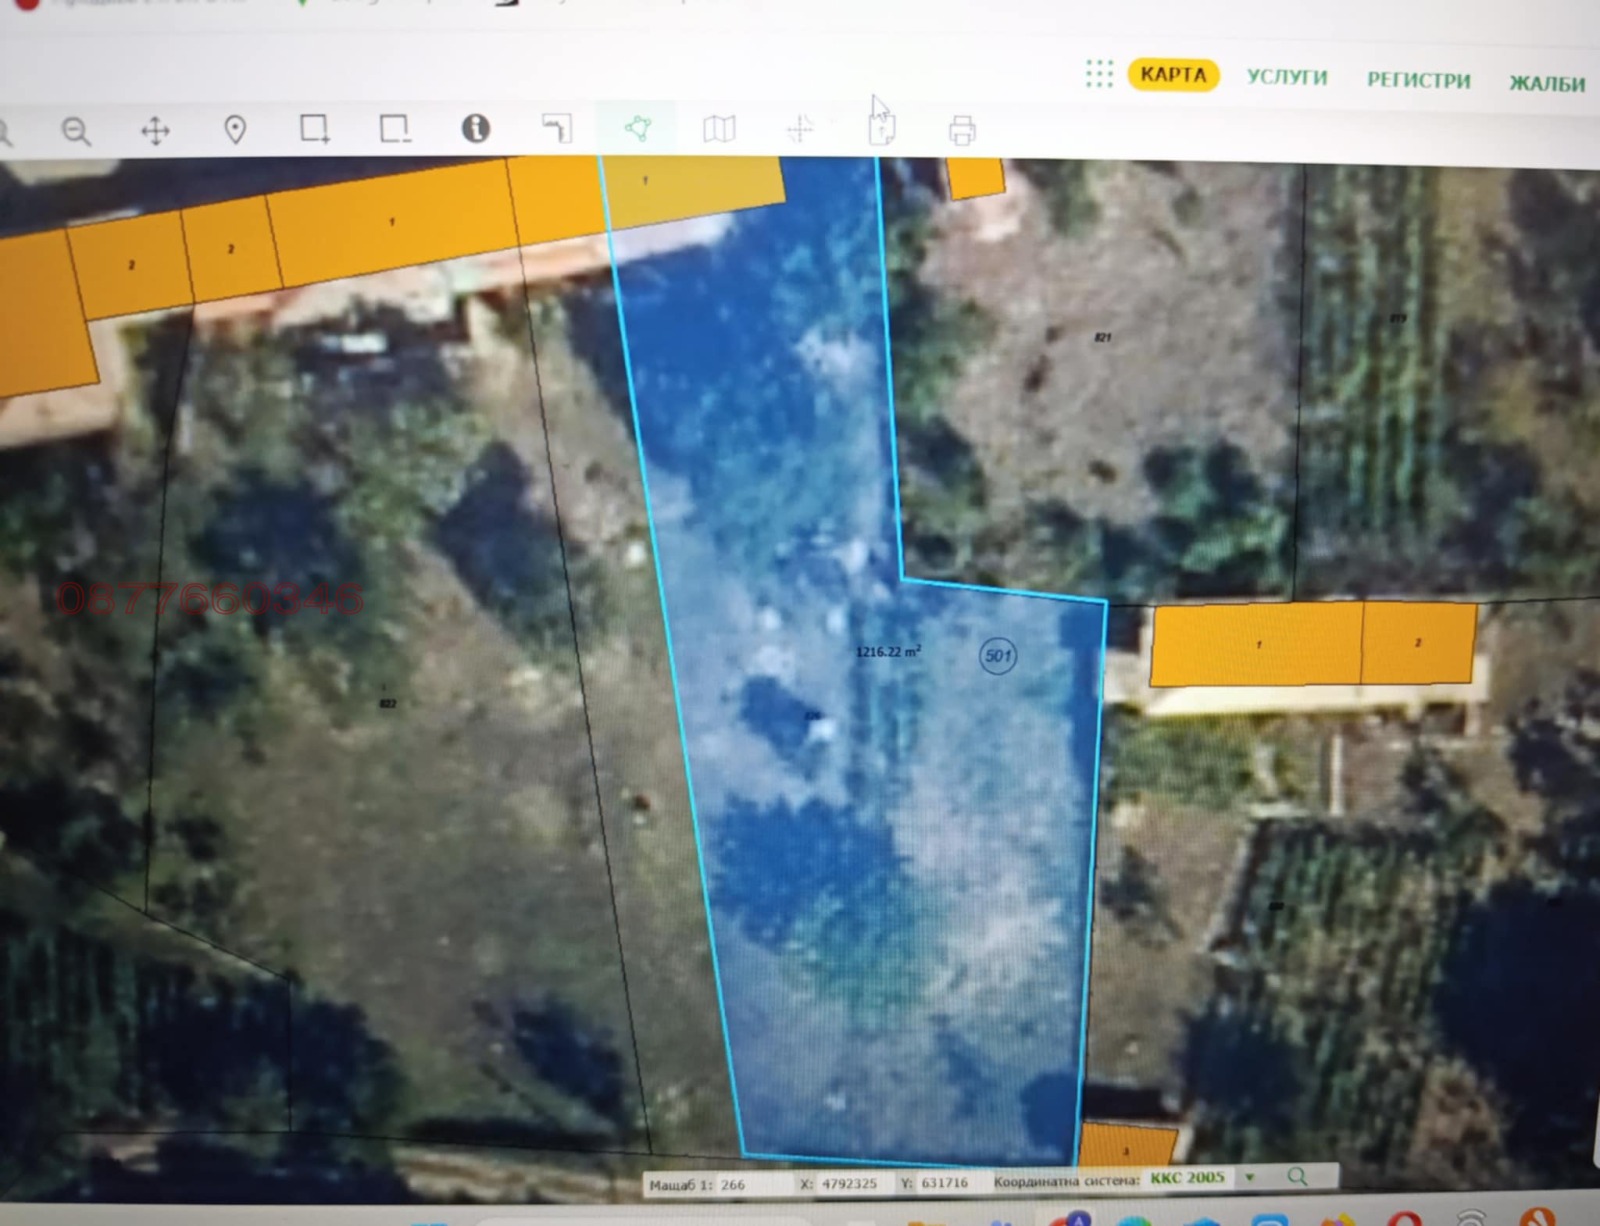Viewport: 1600px width, 1226px height.
Task: Click the location pin marker tool
Action: click(x=235, y=130)
